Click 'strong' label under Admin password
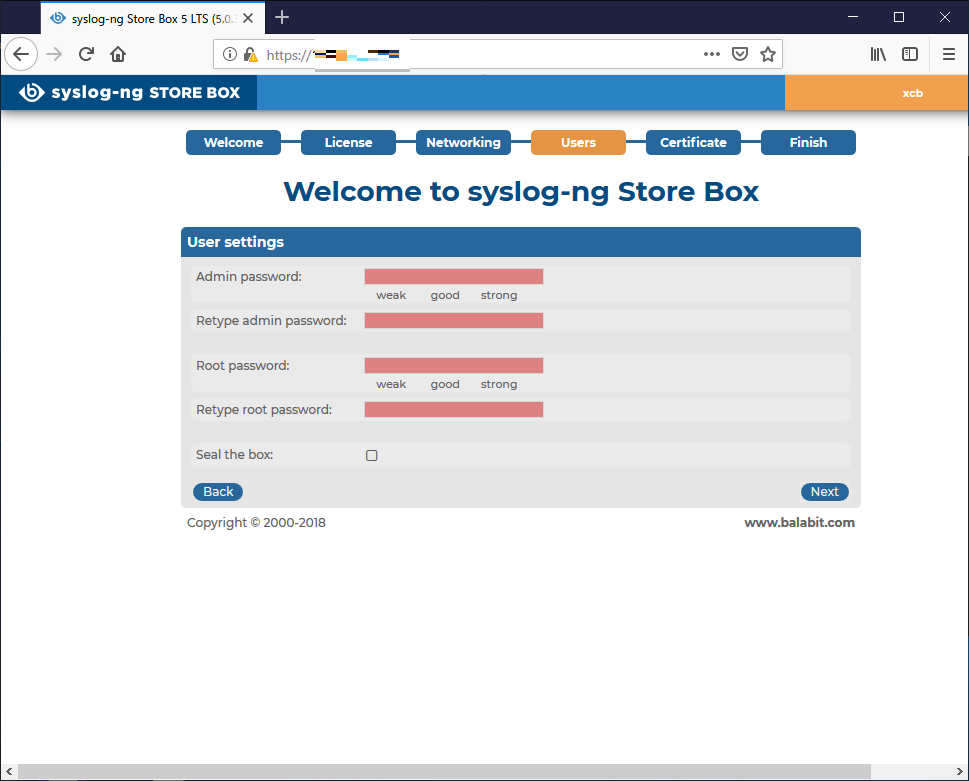969x781 pixels. (x=499, y=295)
